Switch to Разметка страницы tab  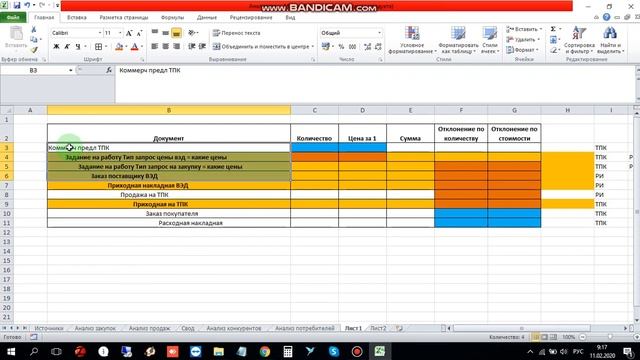click(124, 18)
